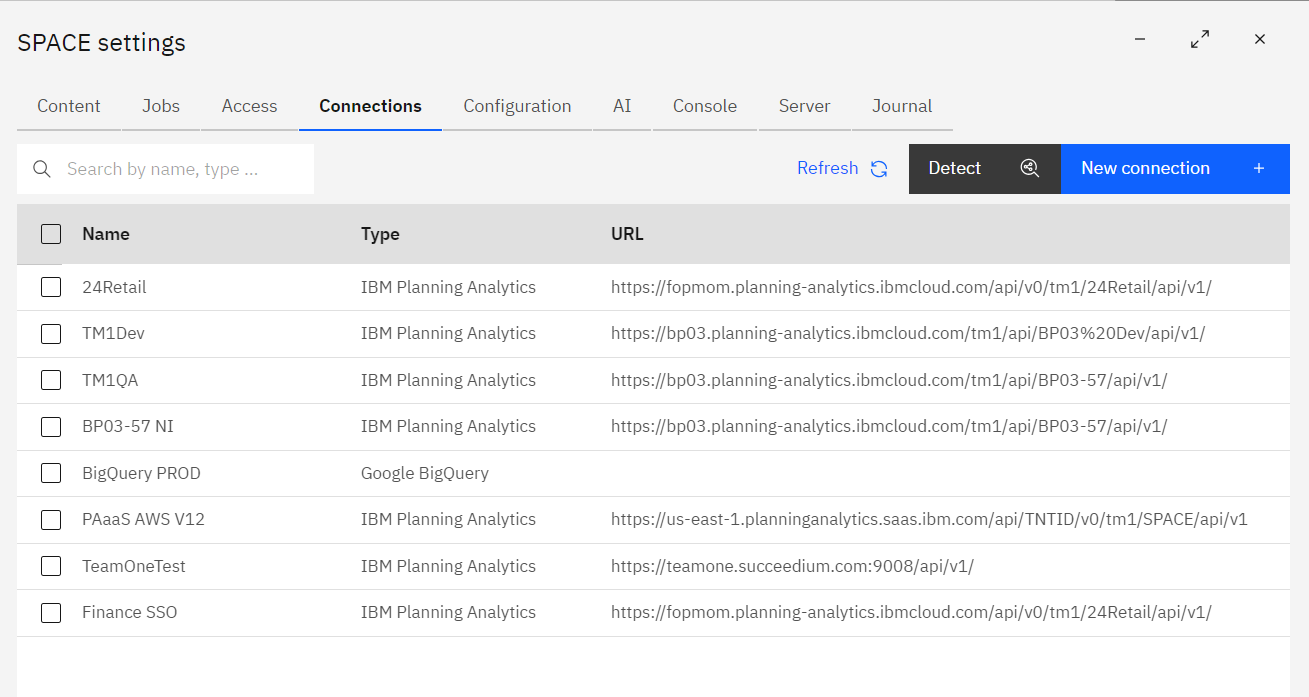Check the TM1Dev connection checkbox
The height and width of the screenshot is (697, 1309).
tap(51, 334)
